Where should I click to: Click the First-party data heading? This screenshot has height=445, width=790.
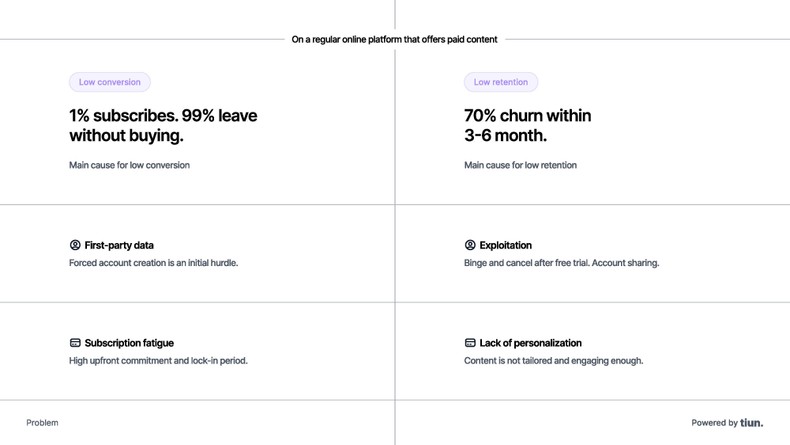click(119, 245)
